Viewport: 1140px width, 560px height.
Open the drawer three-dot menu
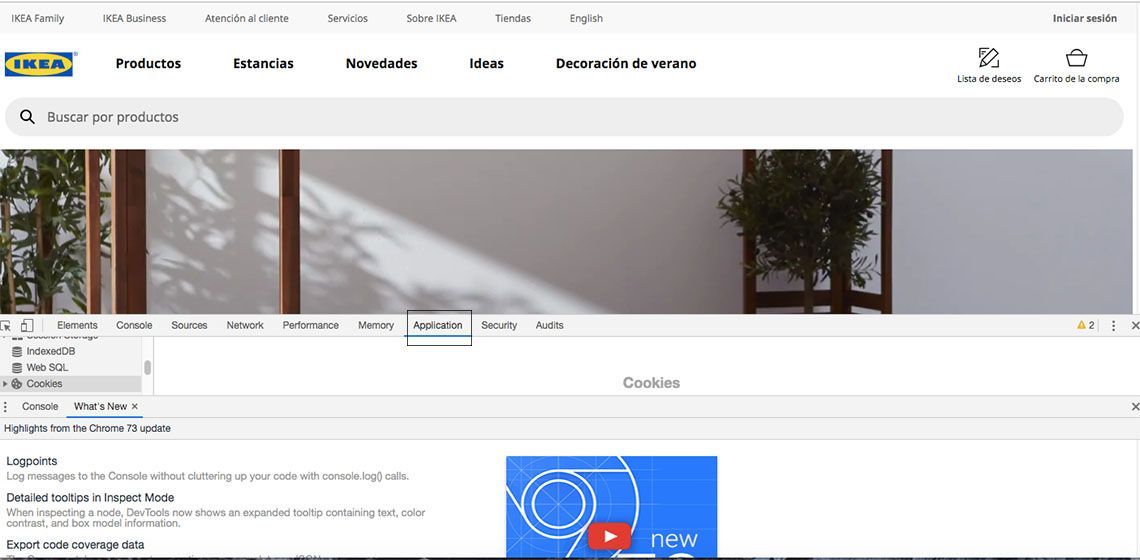(5, 407)
